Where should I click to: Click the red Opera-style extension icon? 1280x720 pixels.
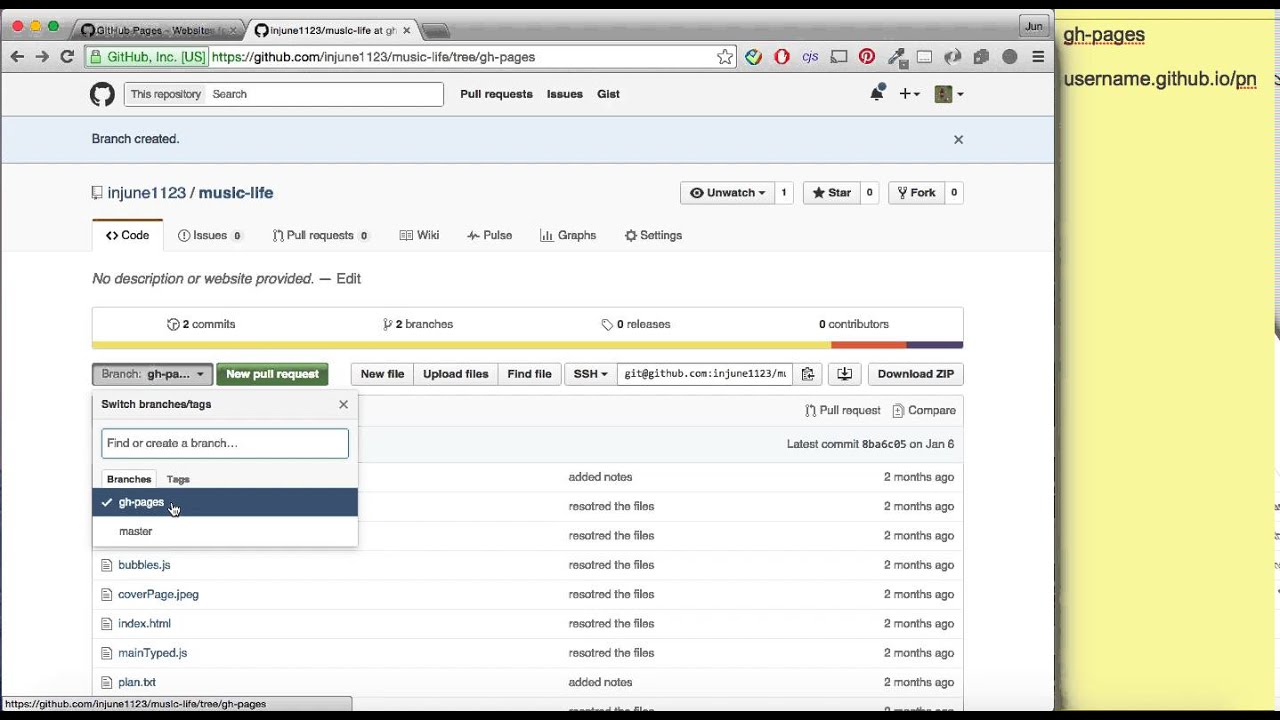pyautogui.click(x=782, y=57)
